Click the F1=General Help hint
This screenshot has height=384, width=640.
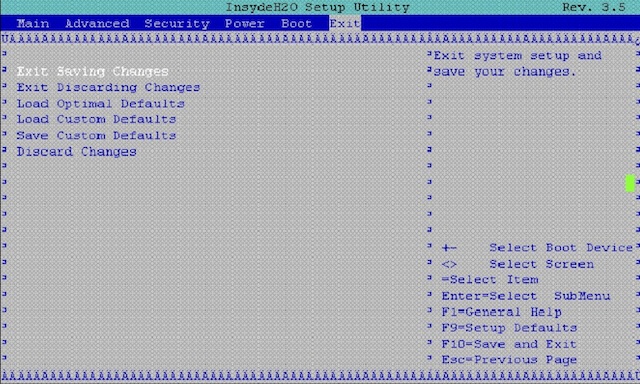click(x=502, y=312)
